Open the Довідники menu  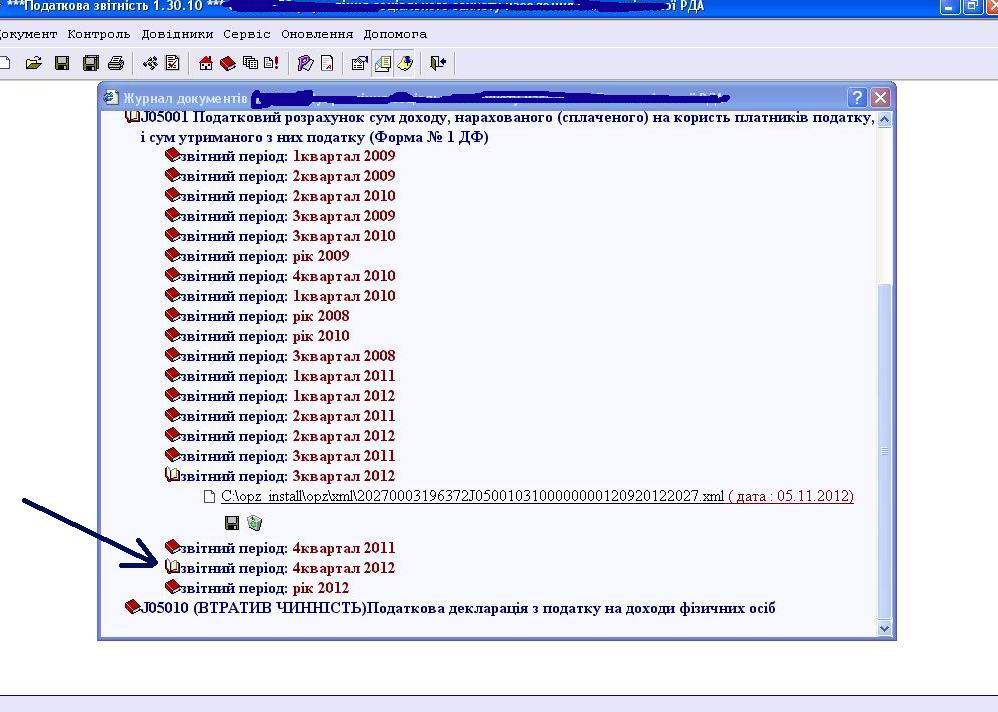pyautogui.click(x=177, y=33)
